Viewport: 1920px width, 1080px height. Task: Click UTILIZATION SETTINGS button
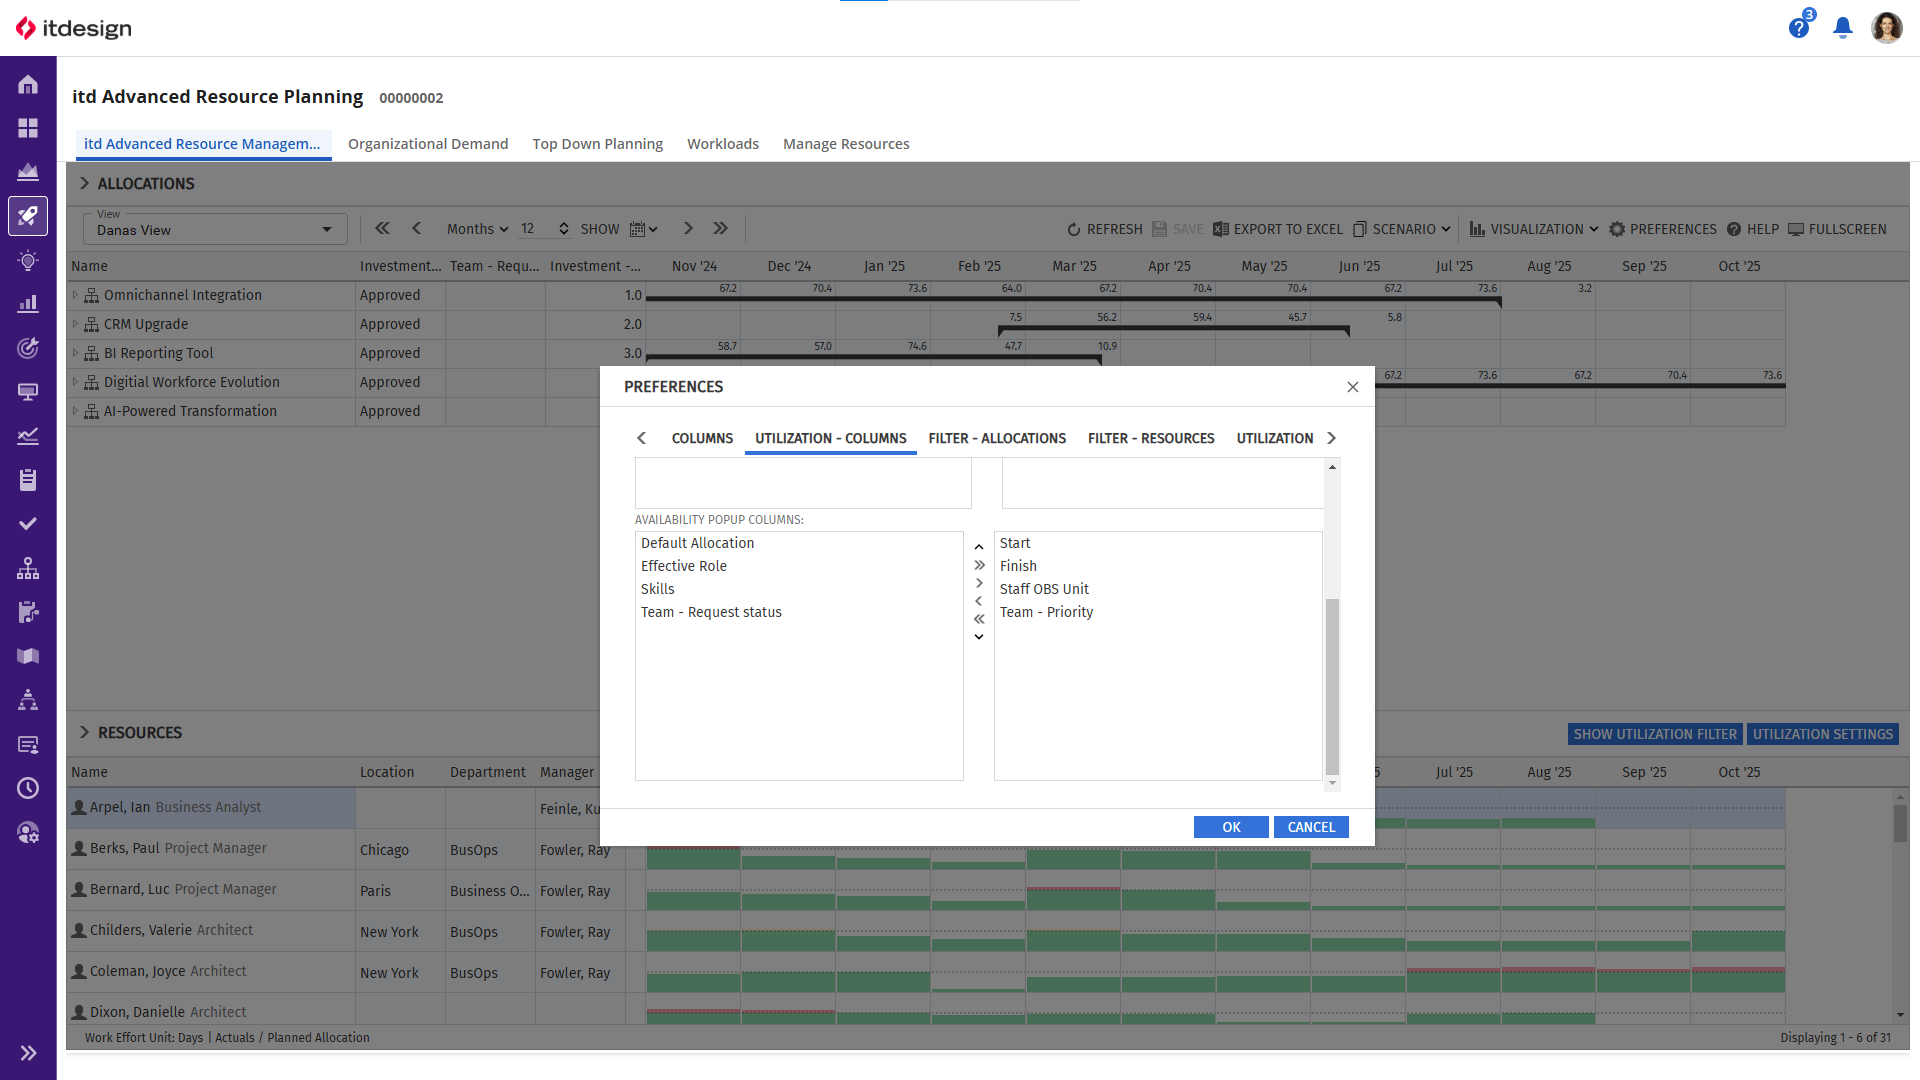1822,734
